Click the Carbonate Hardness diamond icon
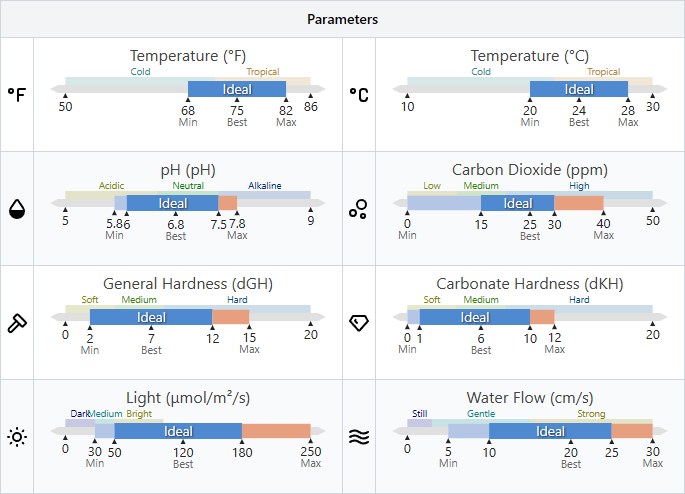This screenshot has height=494, width=685. pyautogui.click(x=358, y=322)
